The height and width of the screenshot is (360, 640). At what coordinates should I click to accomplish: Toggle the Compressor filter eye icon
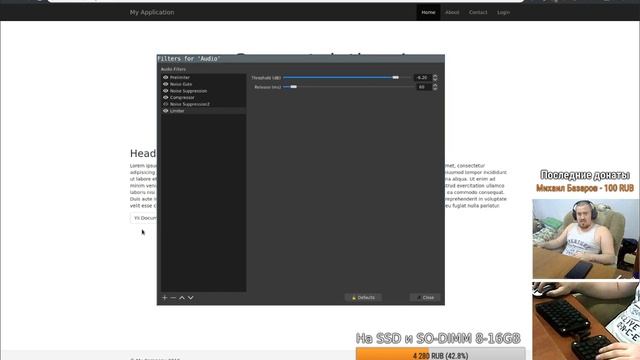coord(166,98)
